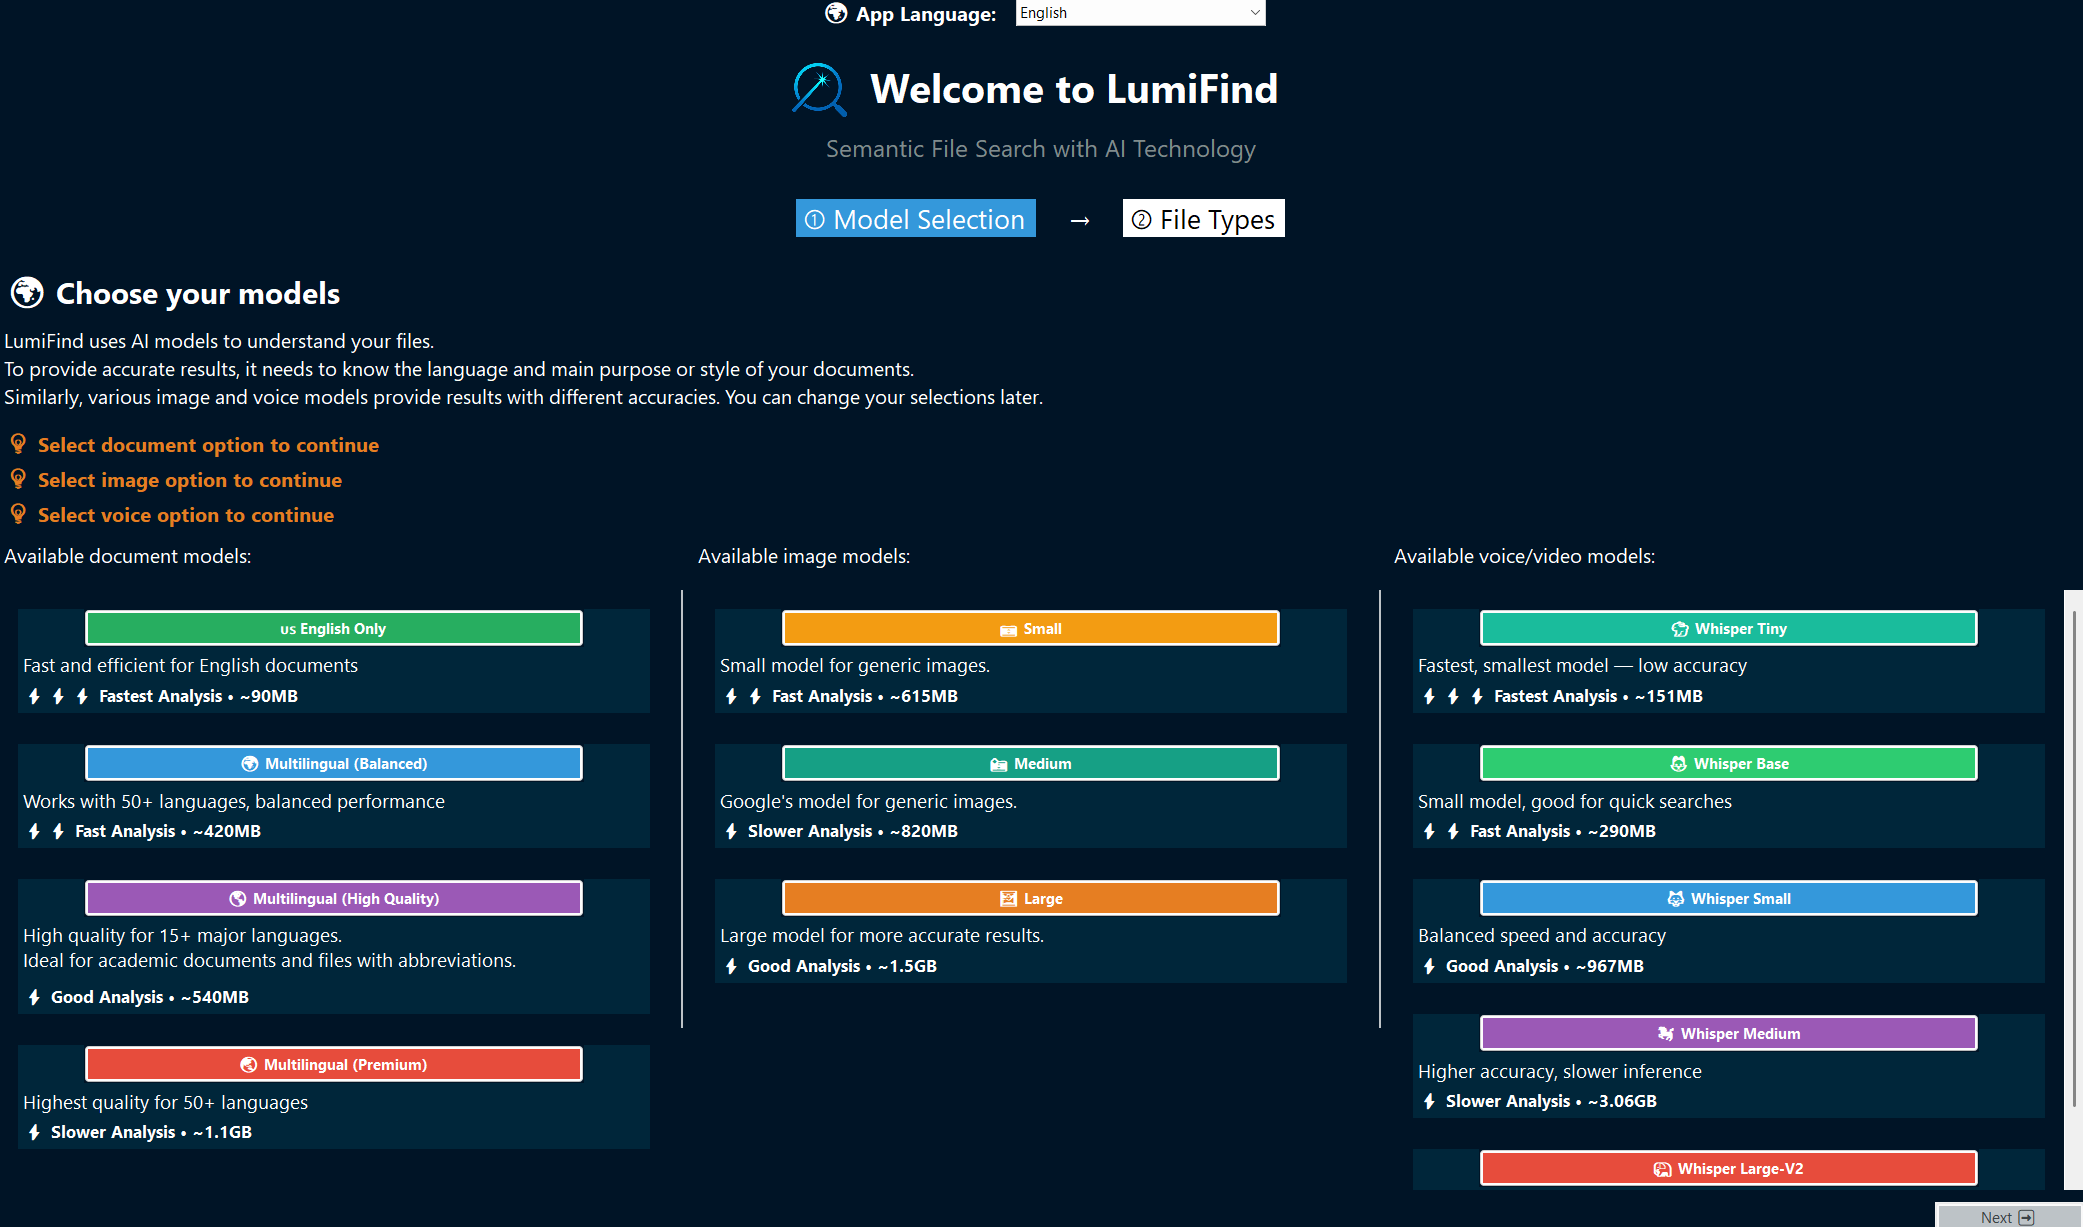
Task: Select the Whisper Medium voice model
Action: pyautogui.click(x=1729, y=1033)
